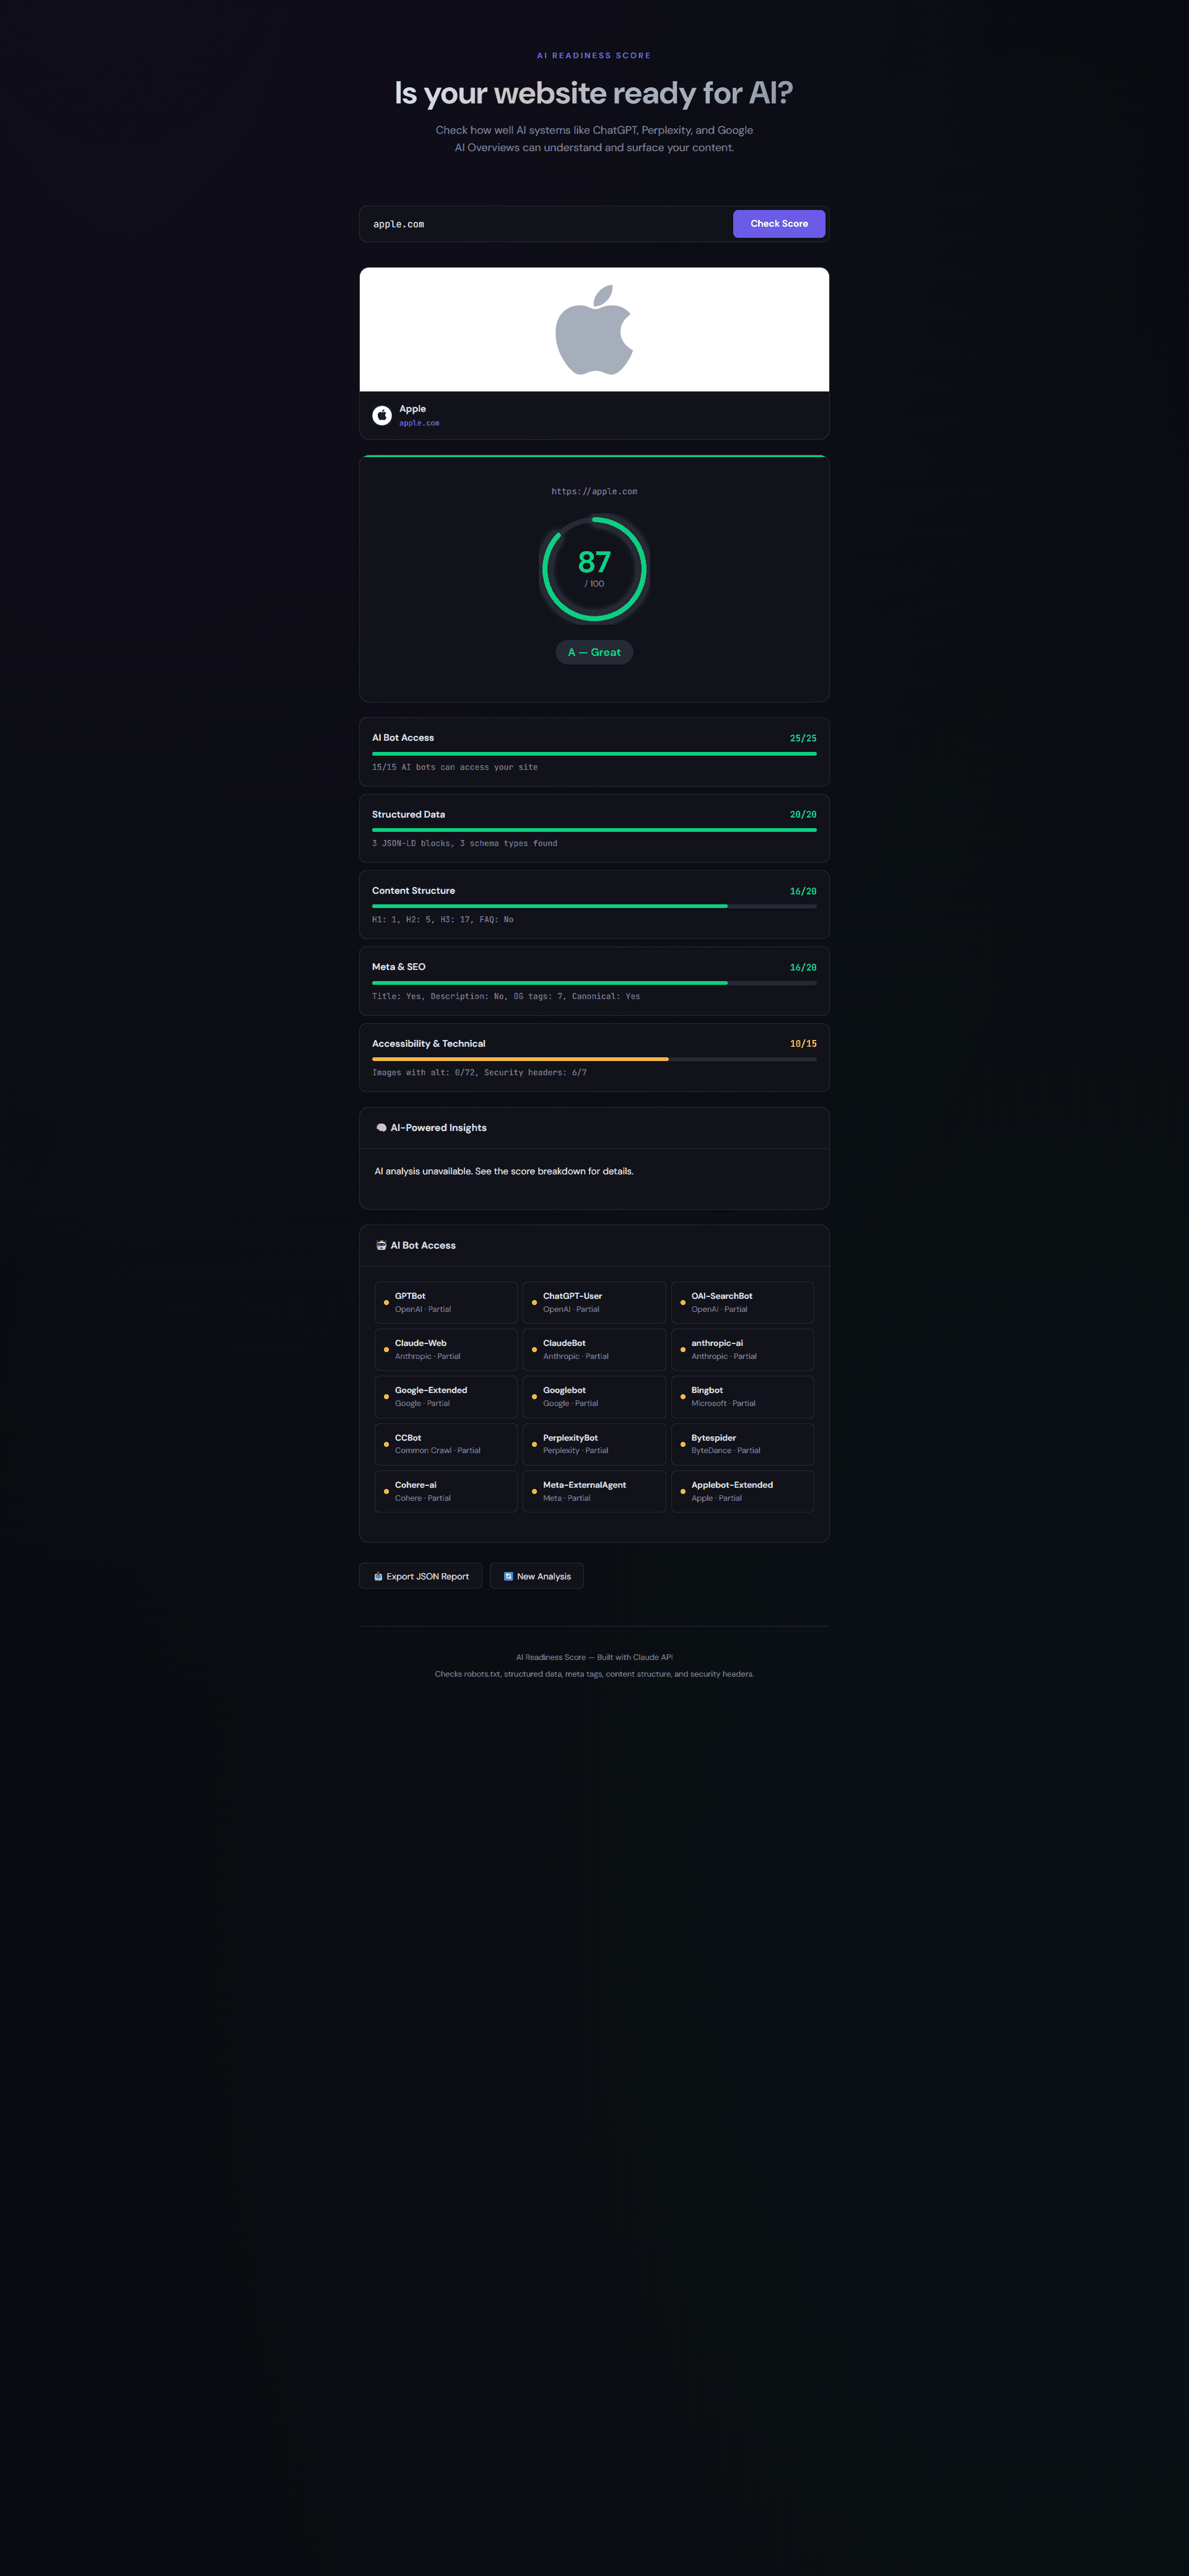Click the robot icon beside AI Bot Access heading
The height and width of the screenshot is (2576, 1189).
coord(381,1245)
